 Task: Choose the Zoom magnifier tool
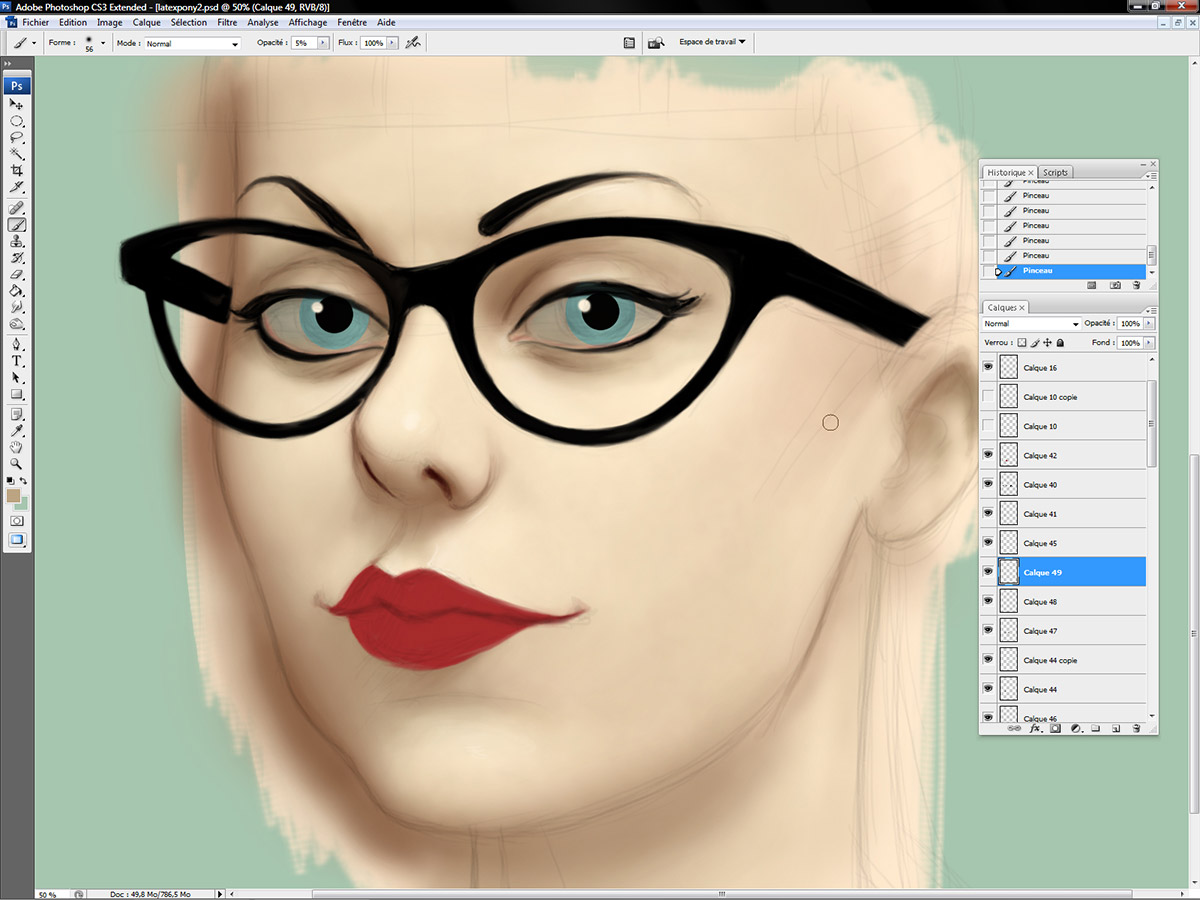click(17, 464)
